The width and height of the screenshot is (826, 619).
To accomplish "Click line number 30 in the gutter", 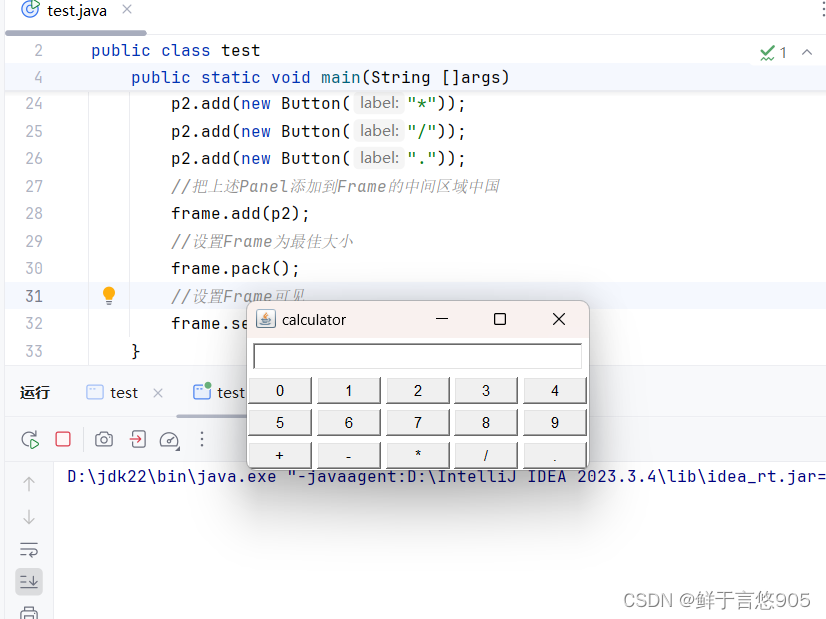I will [34, 269].
